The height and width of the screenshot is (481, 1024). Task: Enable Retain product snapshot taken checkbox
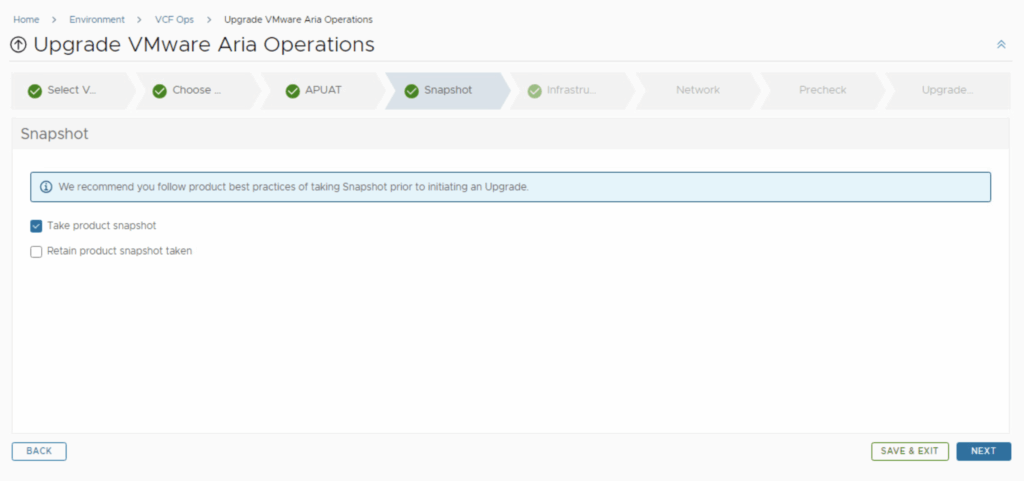(x=36, y=252)
